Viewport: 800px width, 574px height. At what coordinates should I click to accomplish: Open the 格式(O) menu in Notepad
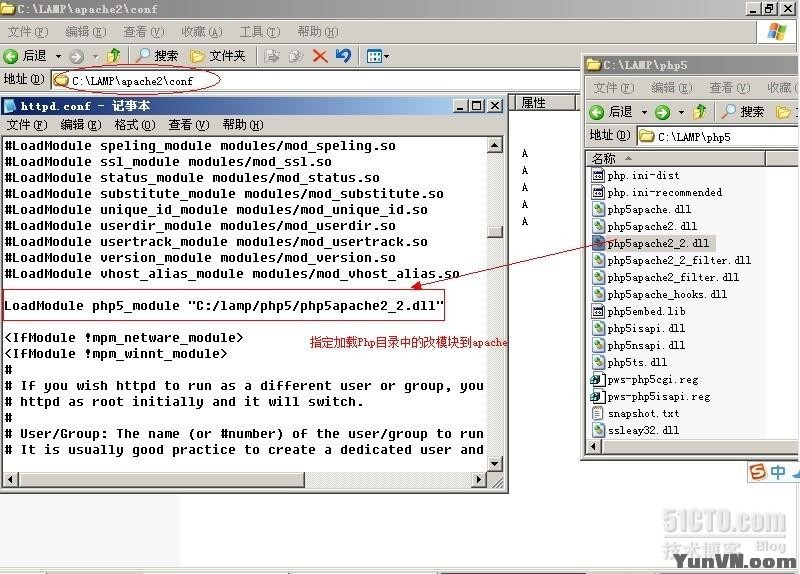(135, 124)
